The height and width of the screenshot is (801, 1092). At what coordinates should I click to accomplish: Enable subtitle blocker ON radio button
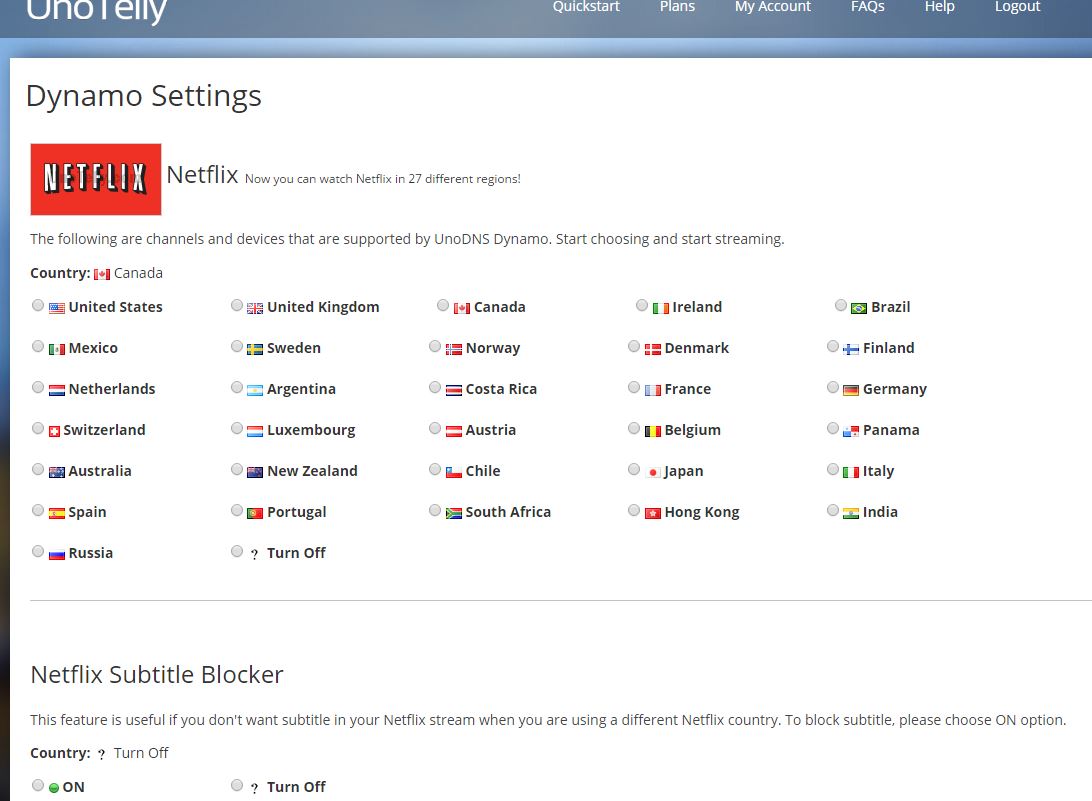pos(38,786)
